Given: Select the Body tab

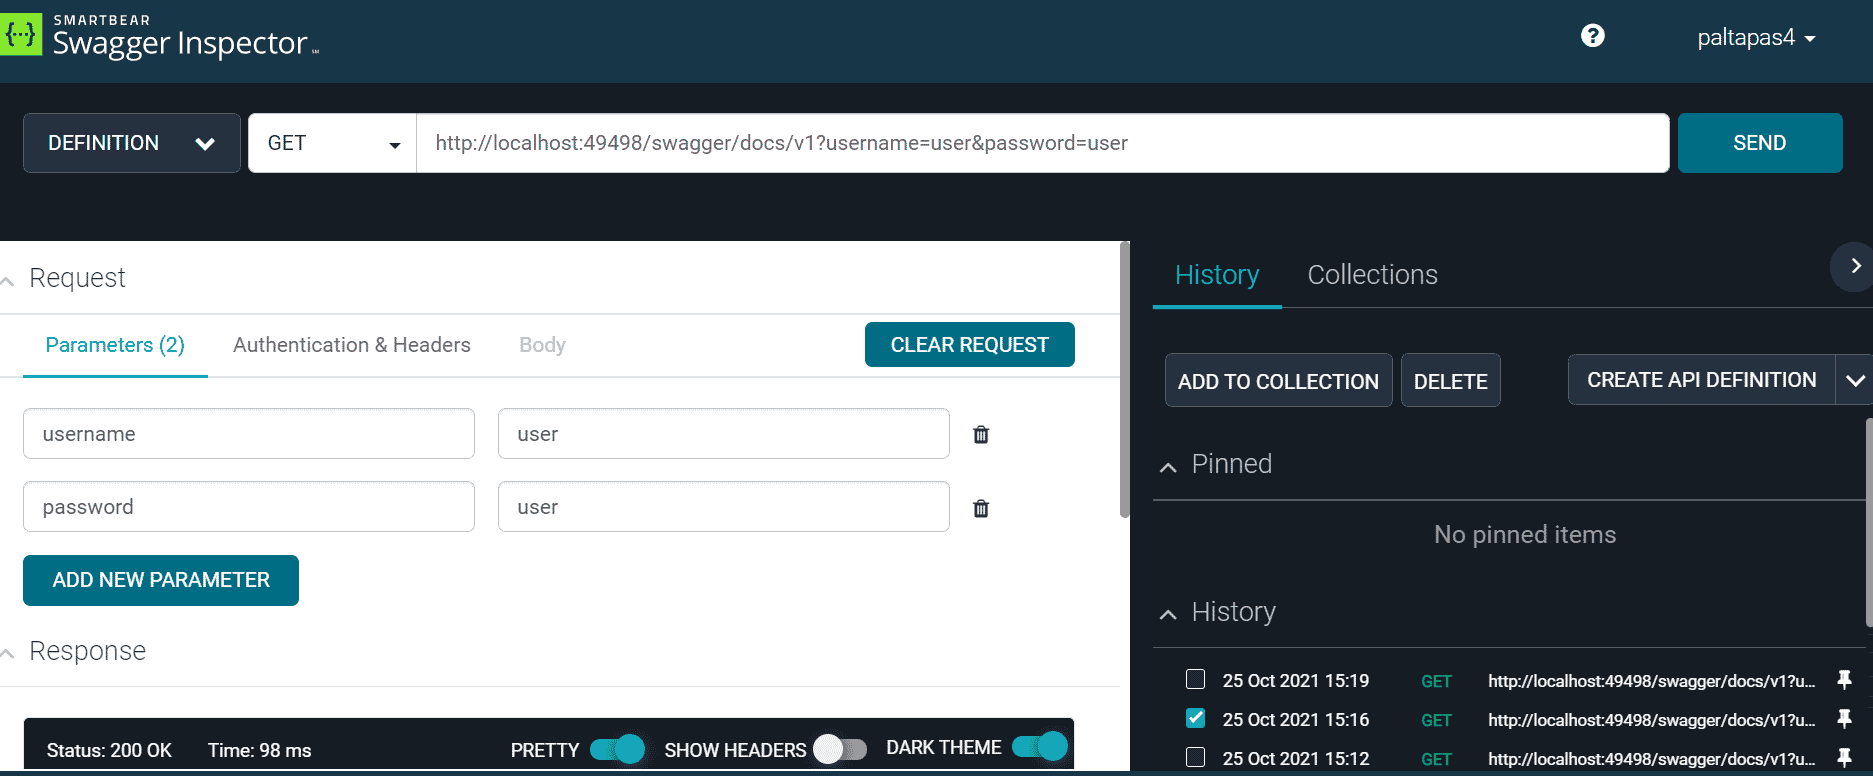Looking at the screenshot, I should [x=542, y=345].
